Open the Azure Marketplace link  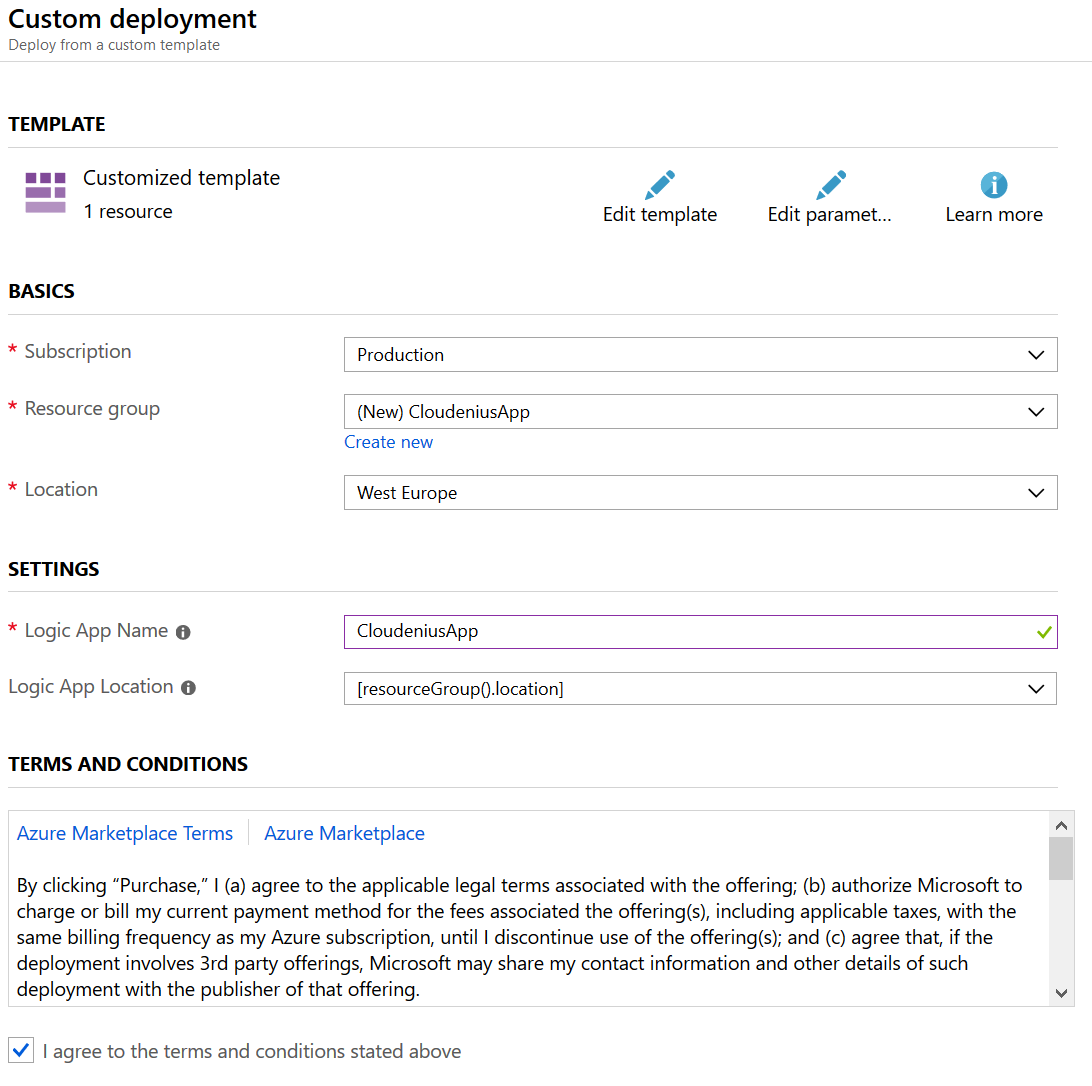[344, 832]
